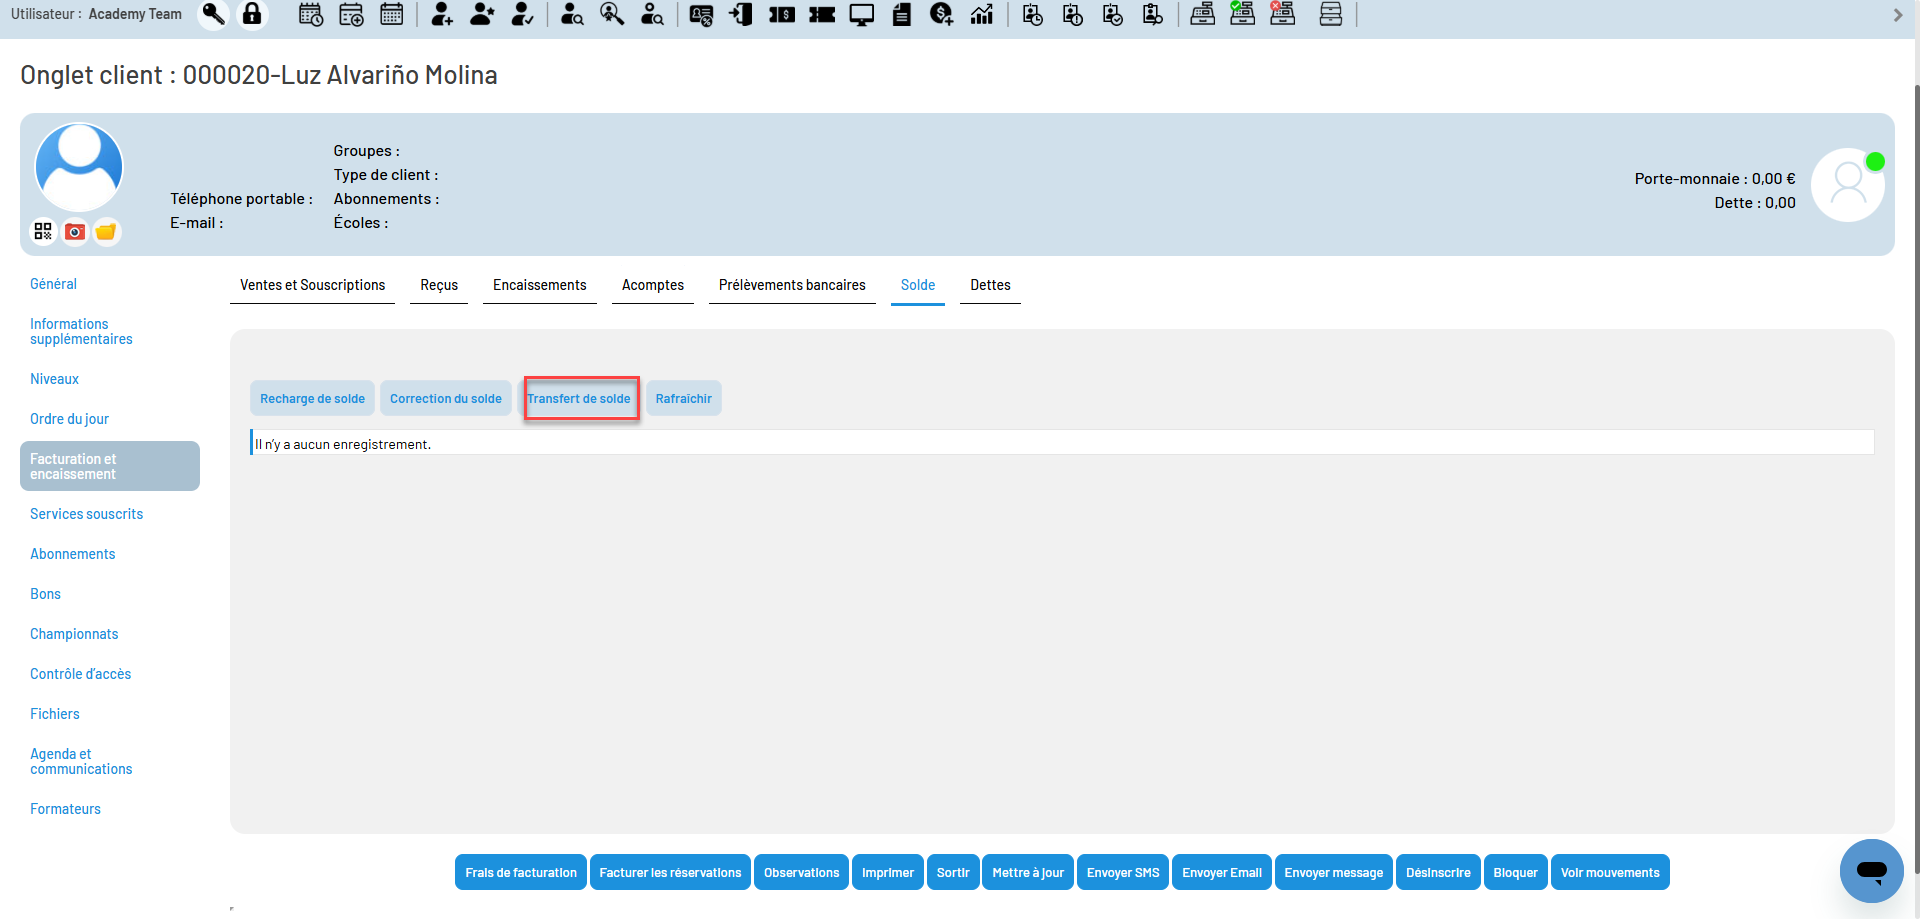This screenshot has height=919, width=1920.
Task: Open the Général sidebar section
Action: (53, 284)
